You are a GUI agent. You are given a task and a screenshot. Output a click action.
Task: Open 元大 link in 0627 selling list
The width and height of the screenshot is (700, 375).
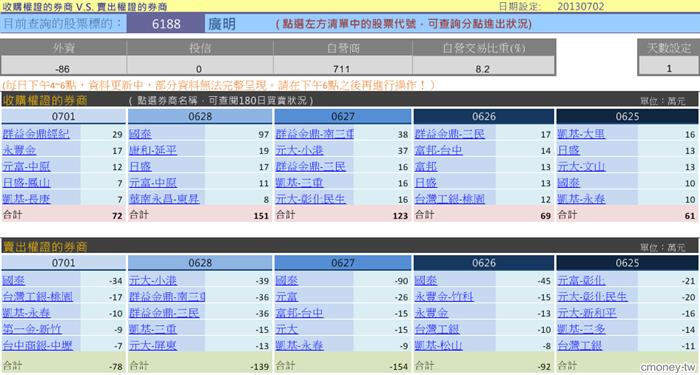(x=287, y=329)
